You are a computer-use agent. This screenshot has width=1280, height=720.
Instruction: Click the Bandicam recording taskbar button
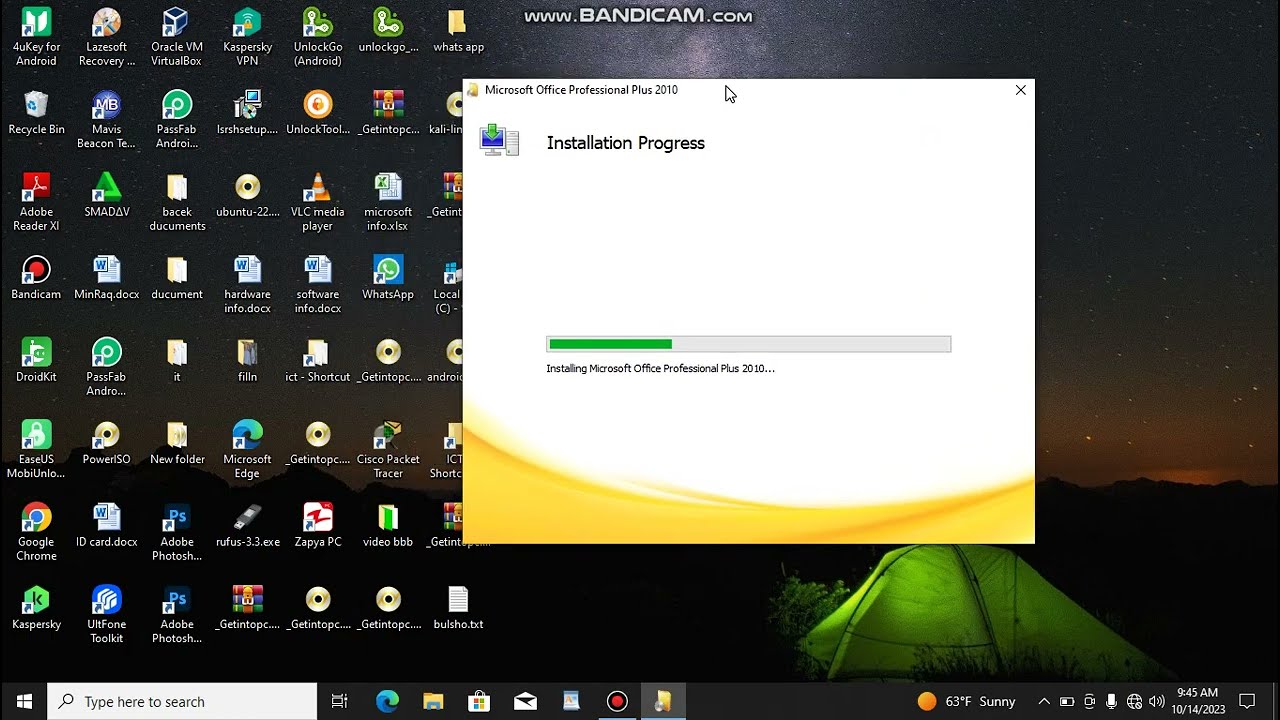coord(617,701)
